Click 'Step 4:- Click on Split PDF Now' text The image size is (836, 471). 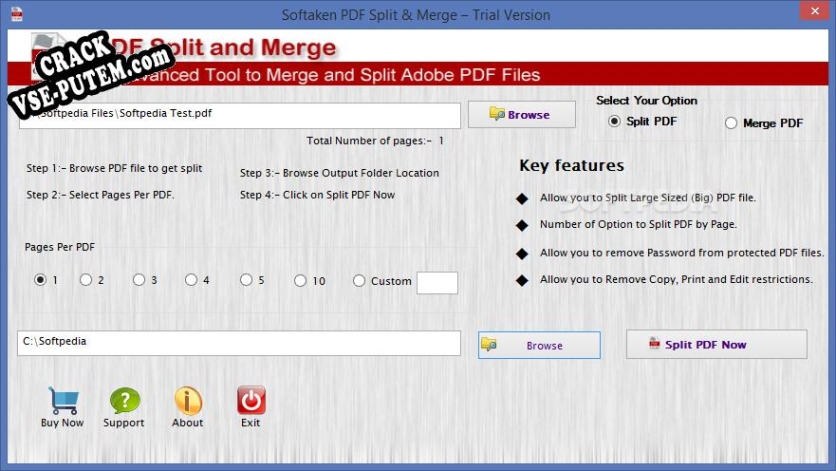pos(317,195)
